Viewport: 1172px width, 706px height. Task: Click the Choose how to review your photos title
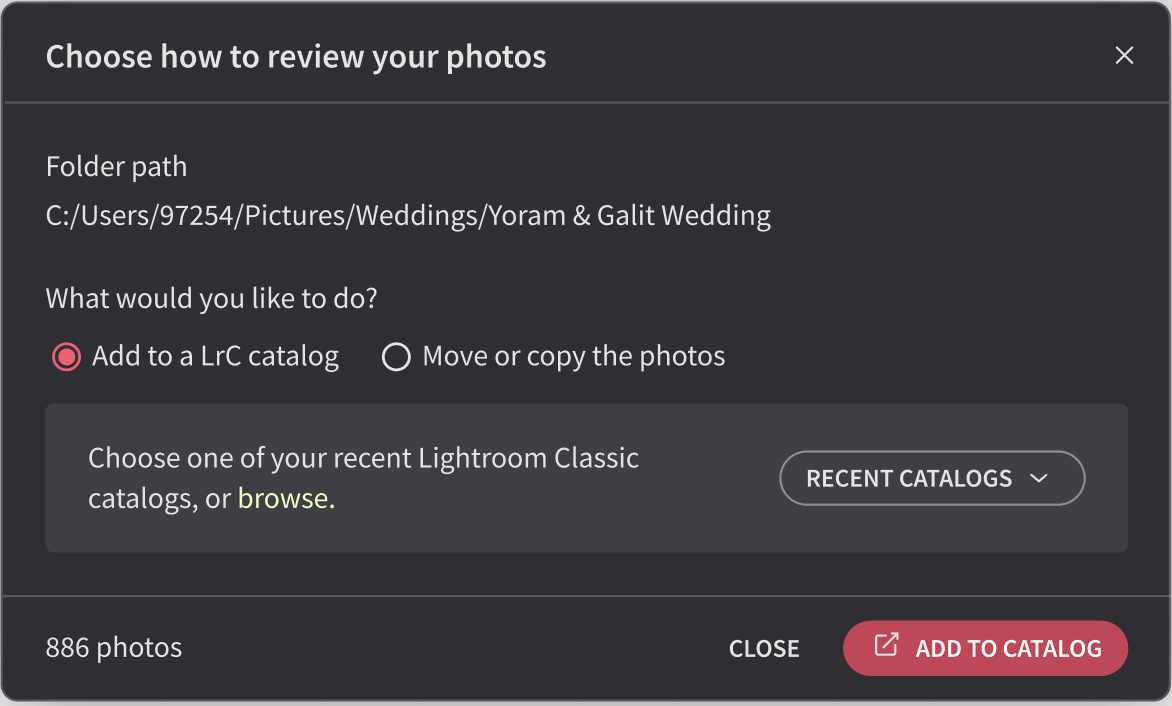296,57
